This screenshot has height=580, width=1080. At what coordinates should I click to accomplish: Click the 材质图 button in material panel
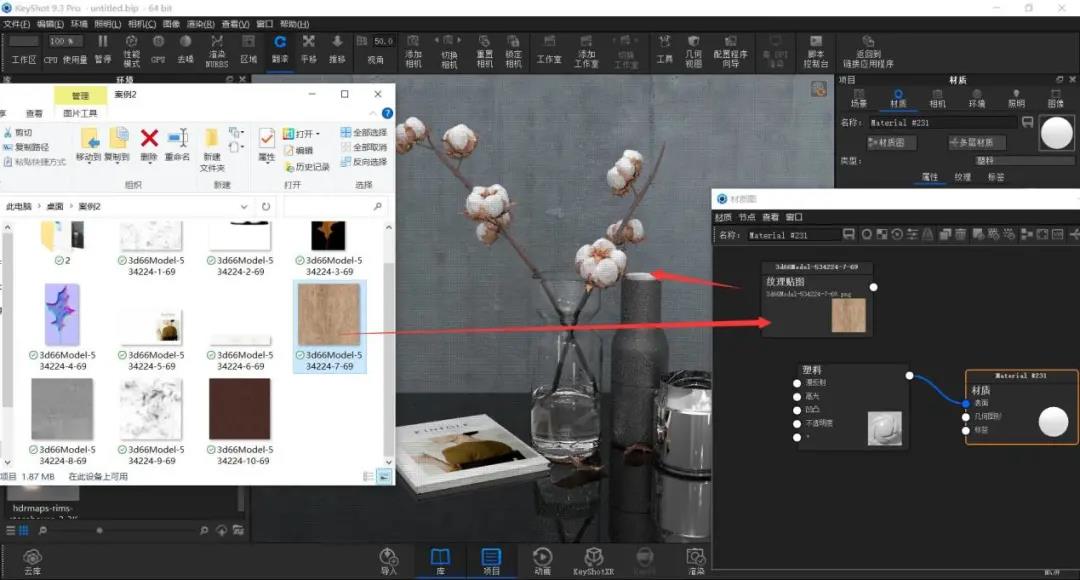[891, 143]
